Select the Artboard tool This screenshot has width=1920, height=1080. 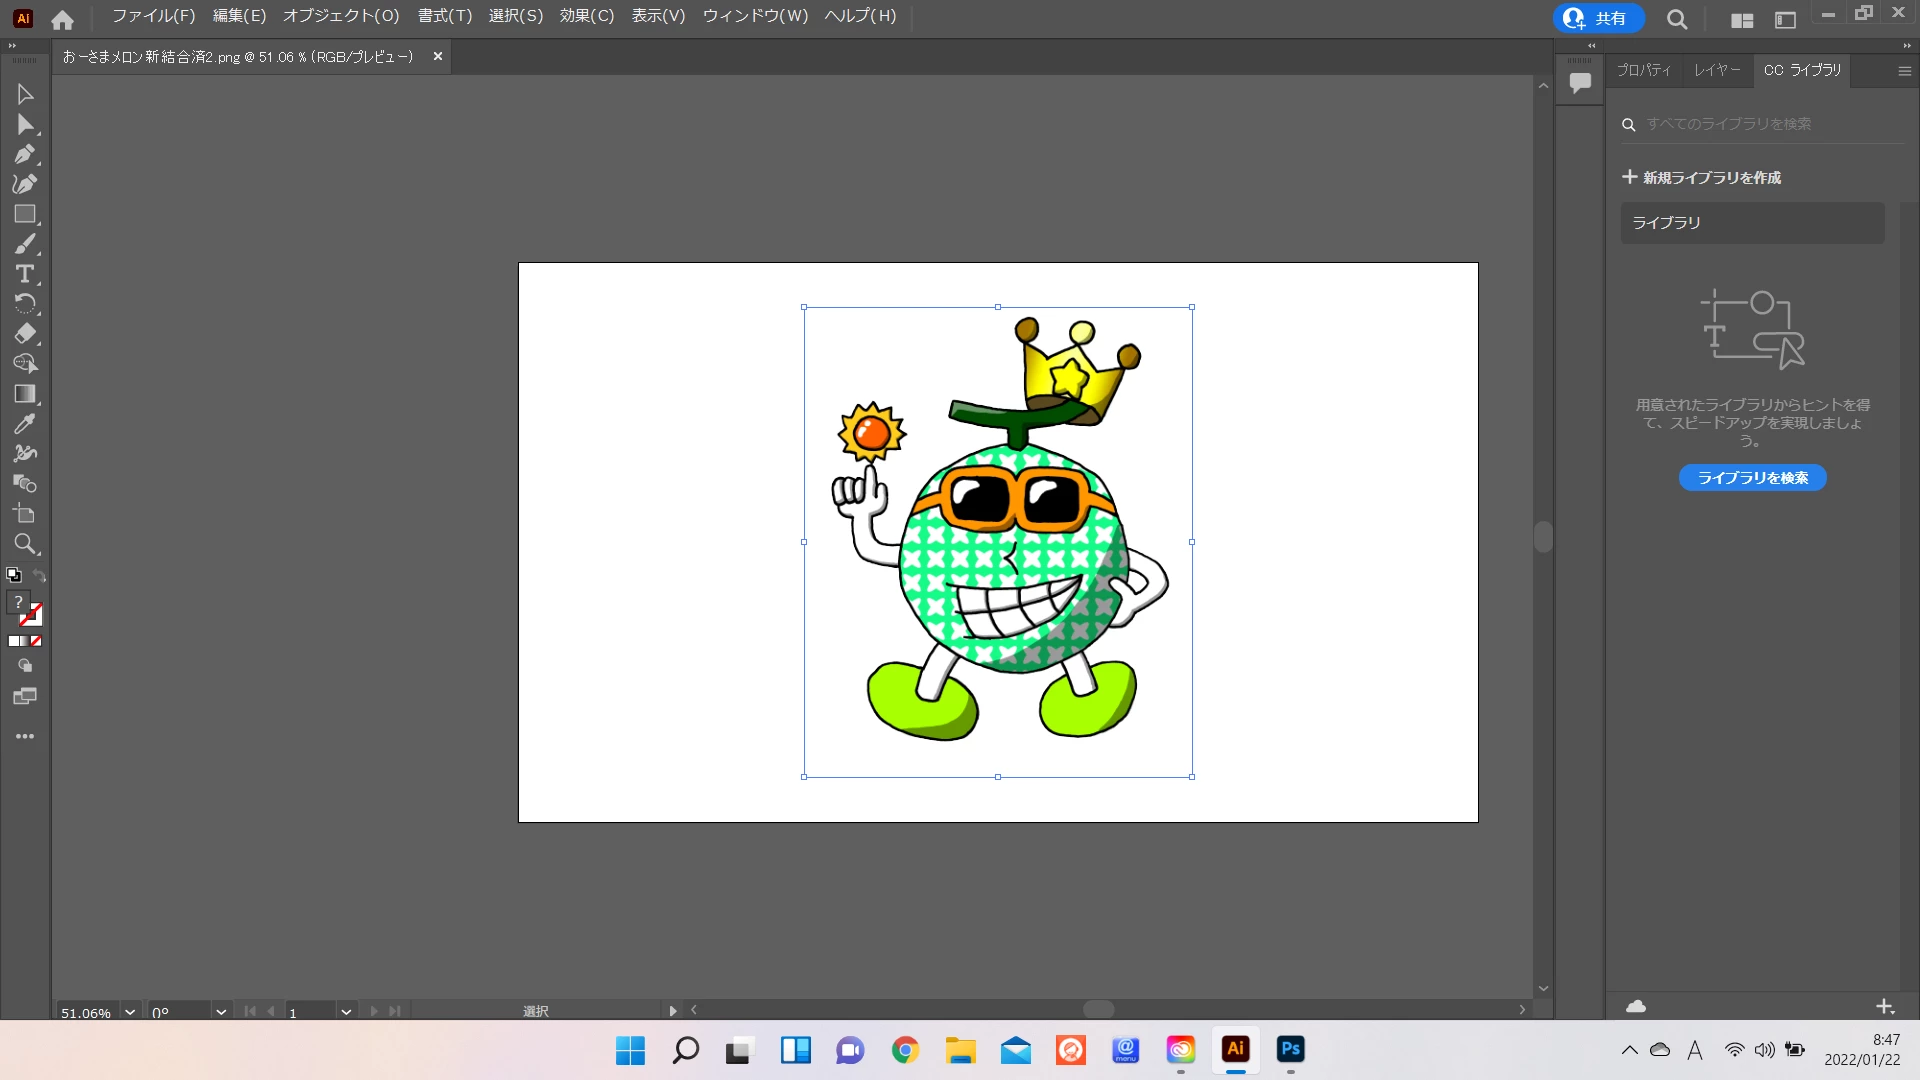[x=25, y=514]
